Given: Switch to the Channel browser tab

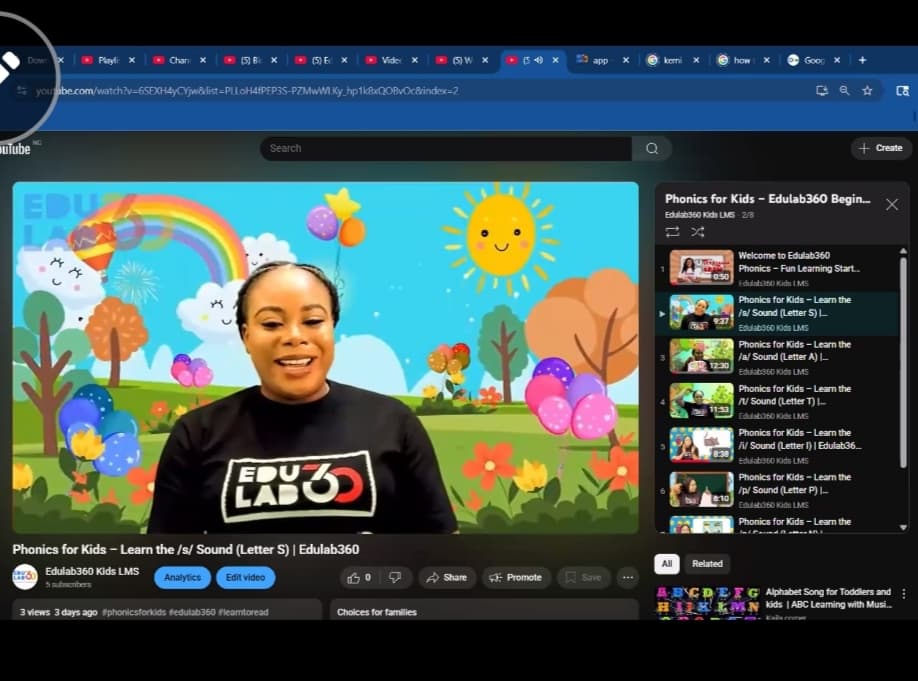Looking at the screenshot, I should click(179, 60).
